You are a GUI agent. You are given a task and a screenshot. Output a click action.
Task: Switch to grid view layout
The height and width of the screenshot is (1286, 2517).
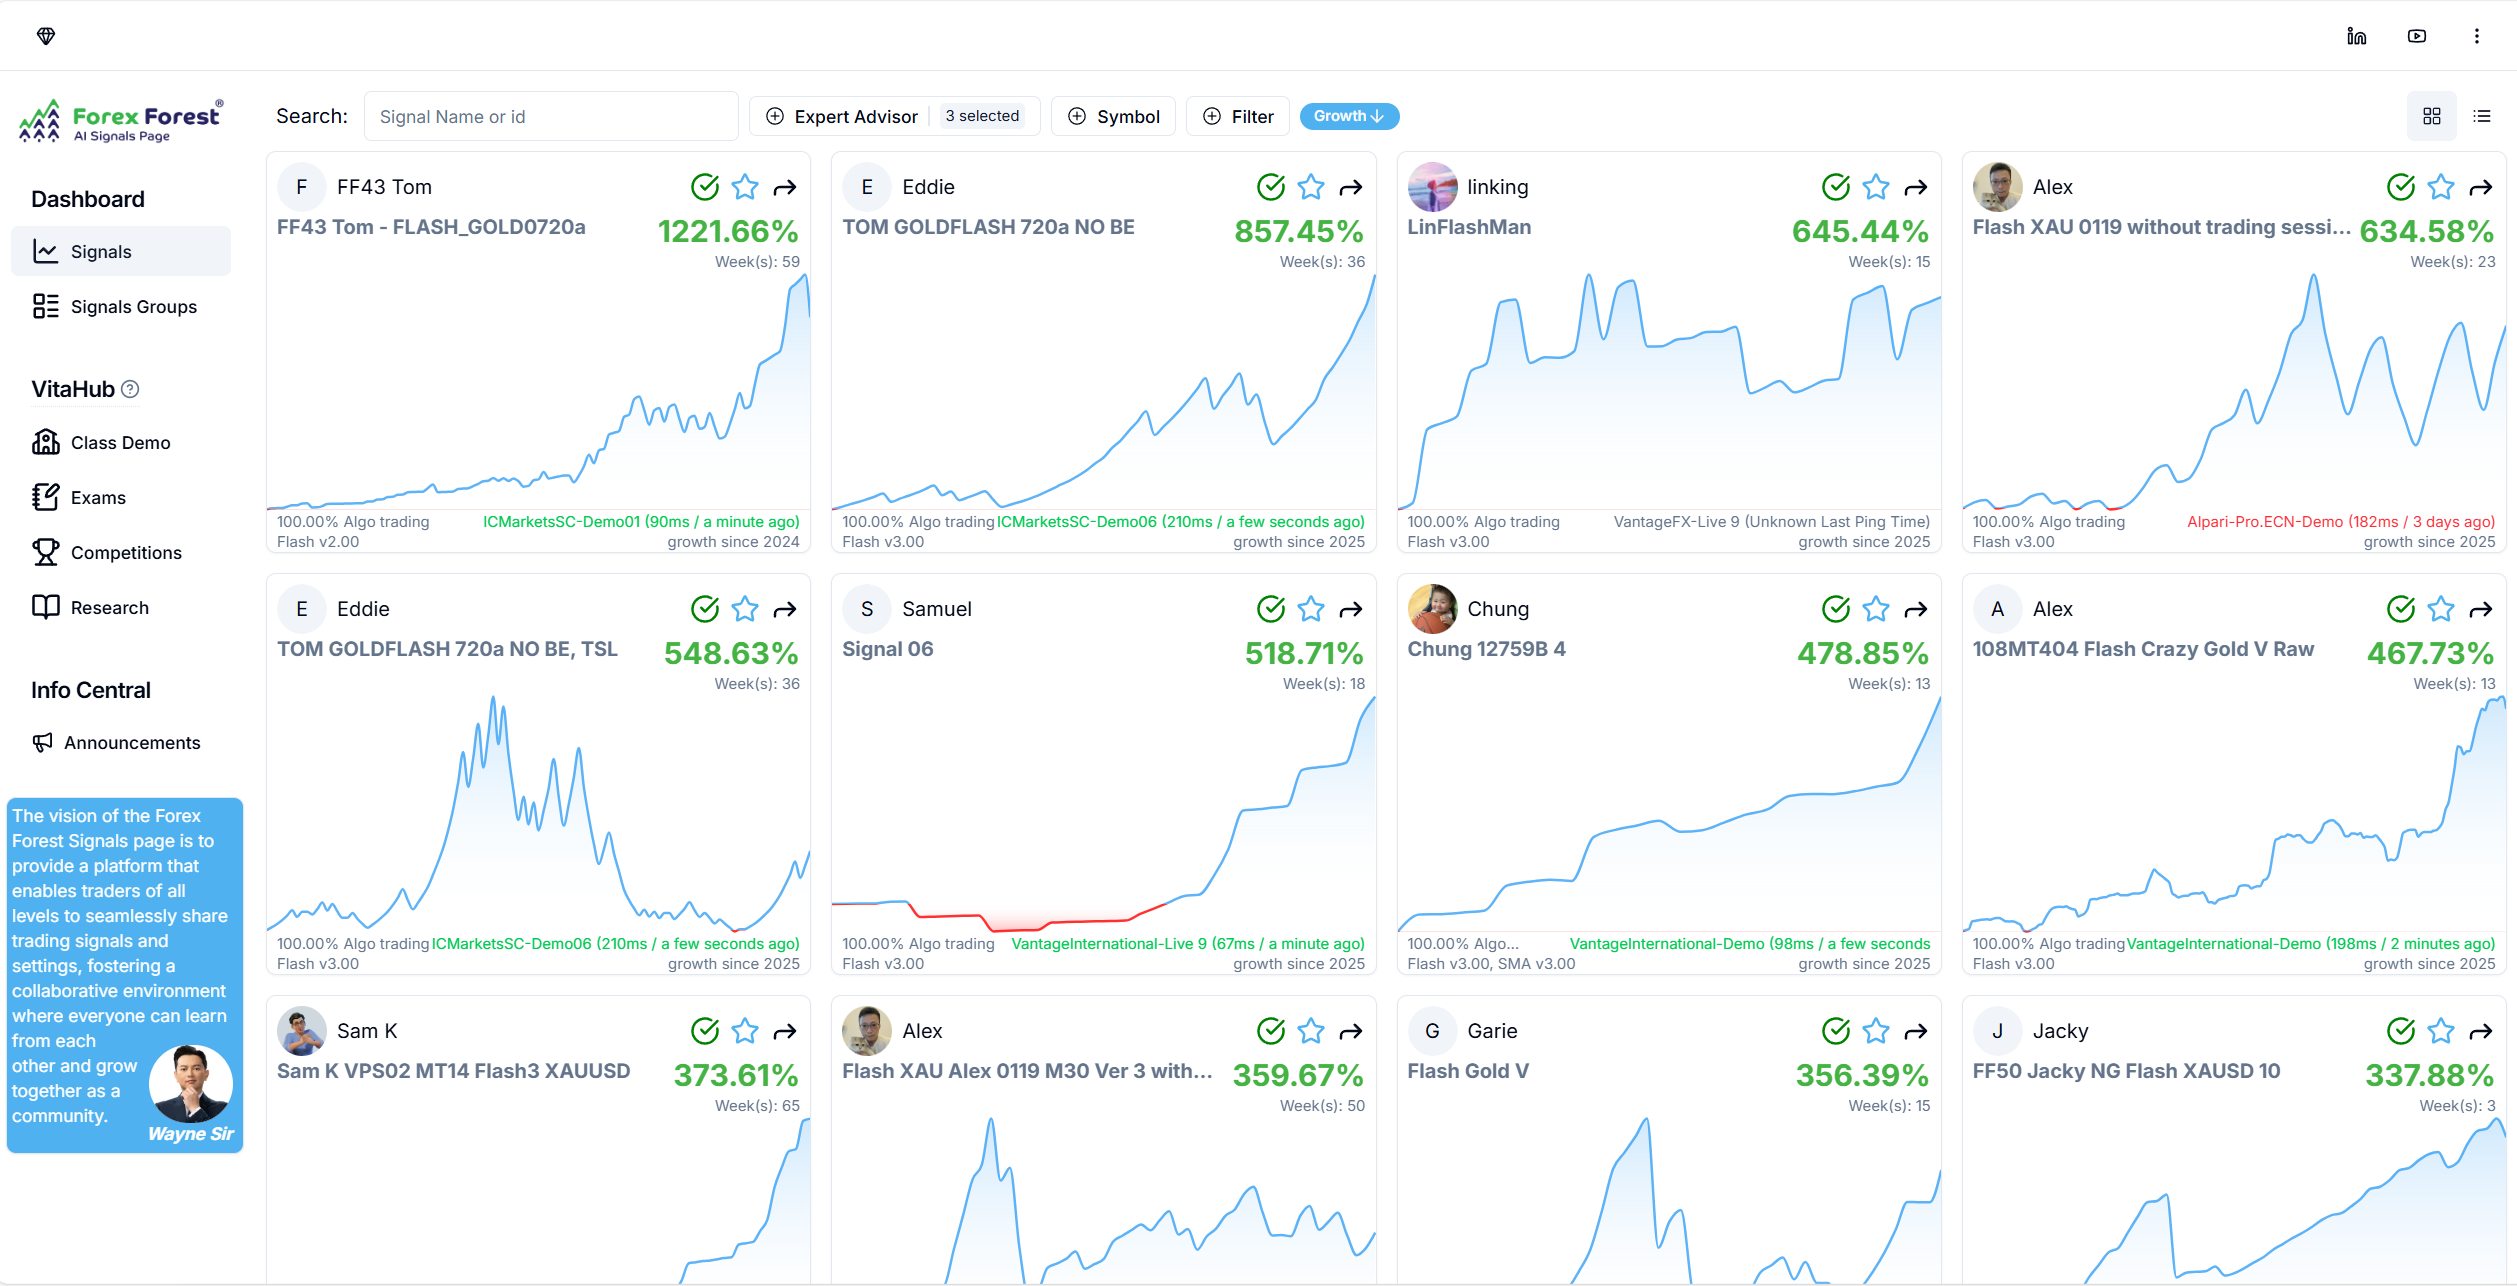point(2431,116)
